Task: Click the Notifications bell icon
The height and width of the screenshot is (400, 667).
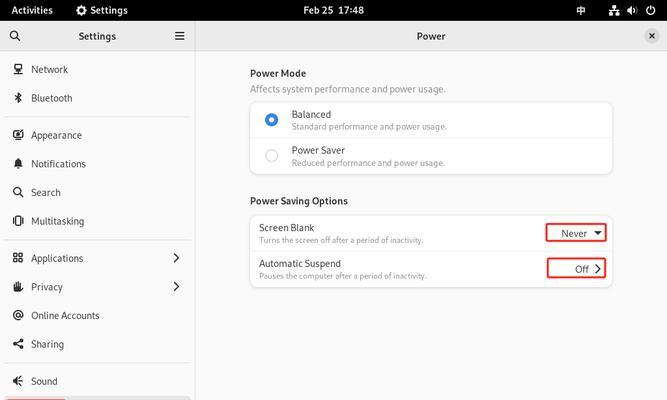Action: coord(18,163)
